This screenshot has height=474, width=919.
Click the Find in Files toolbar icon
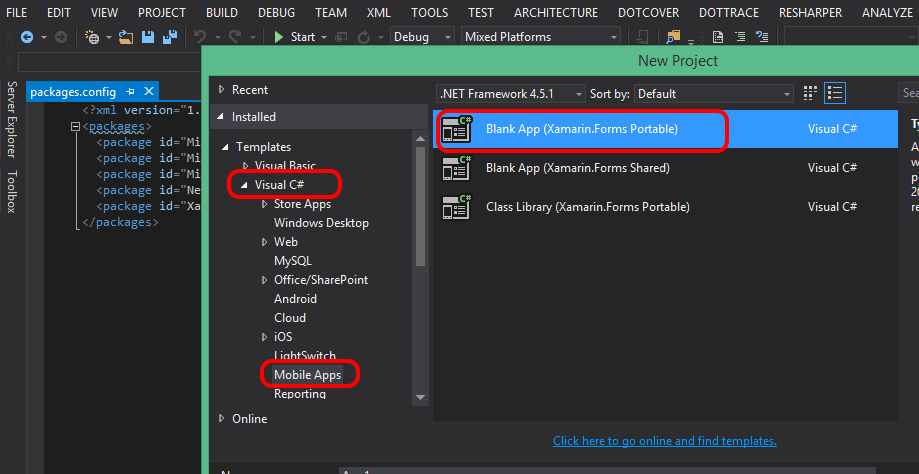673,37
